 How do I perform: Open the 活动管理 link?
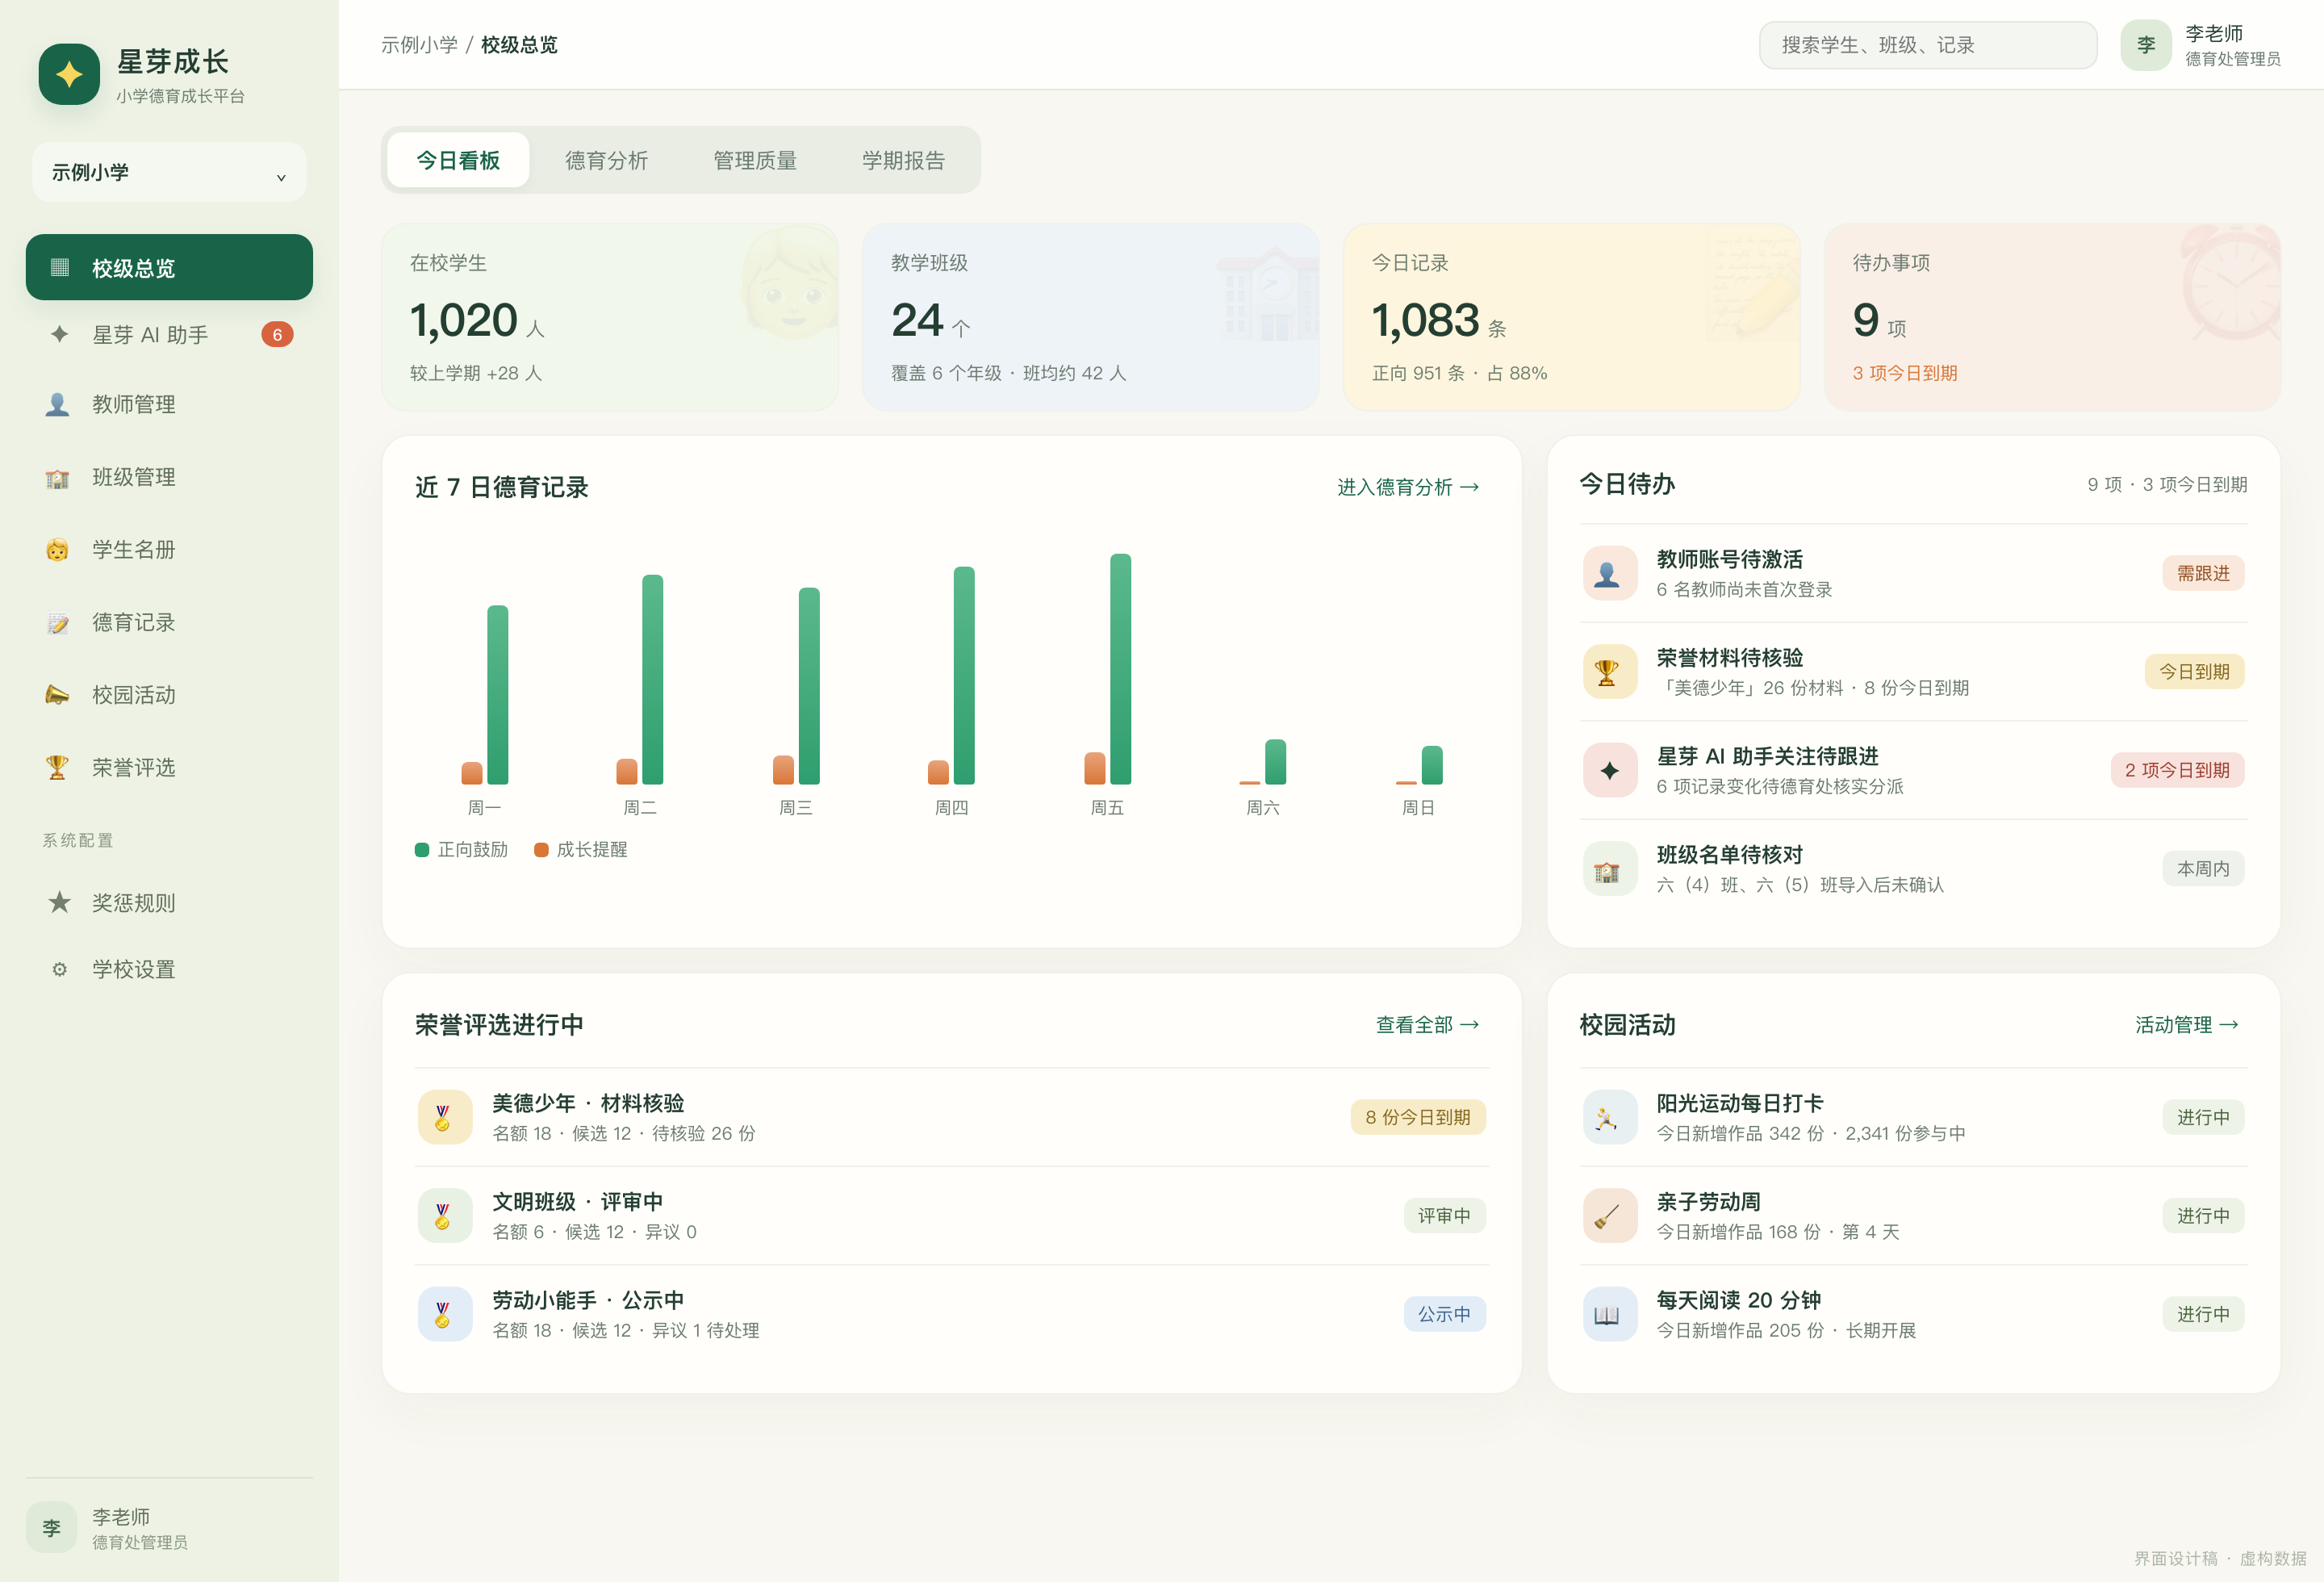2186,1024
